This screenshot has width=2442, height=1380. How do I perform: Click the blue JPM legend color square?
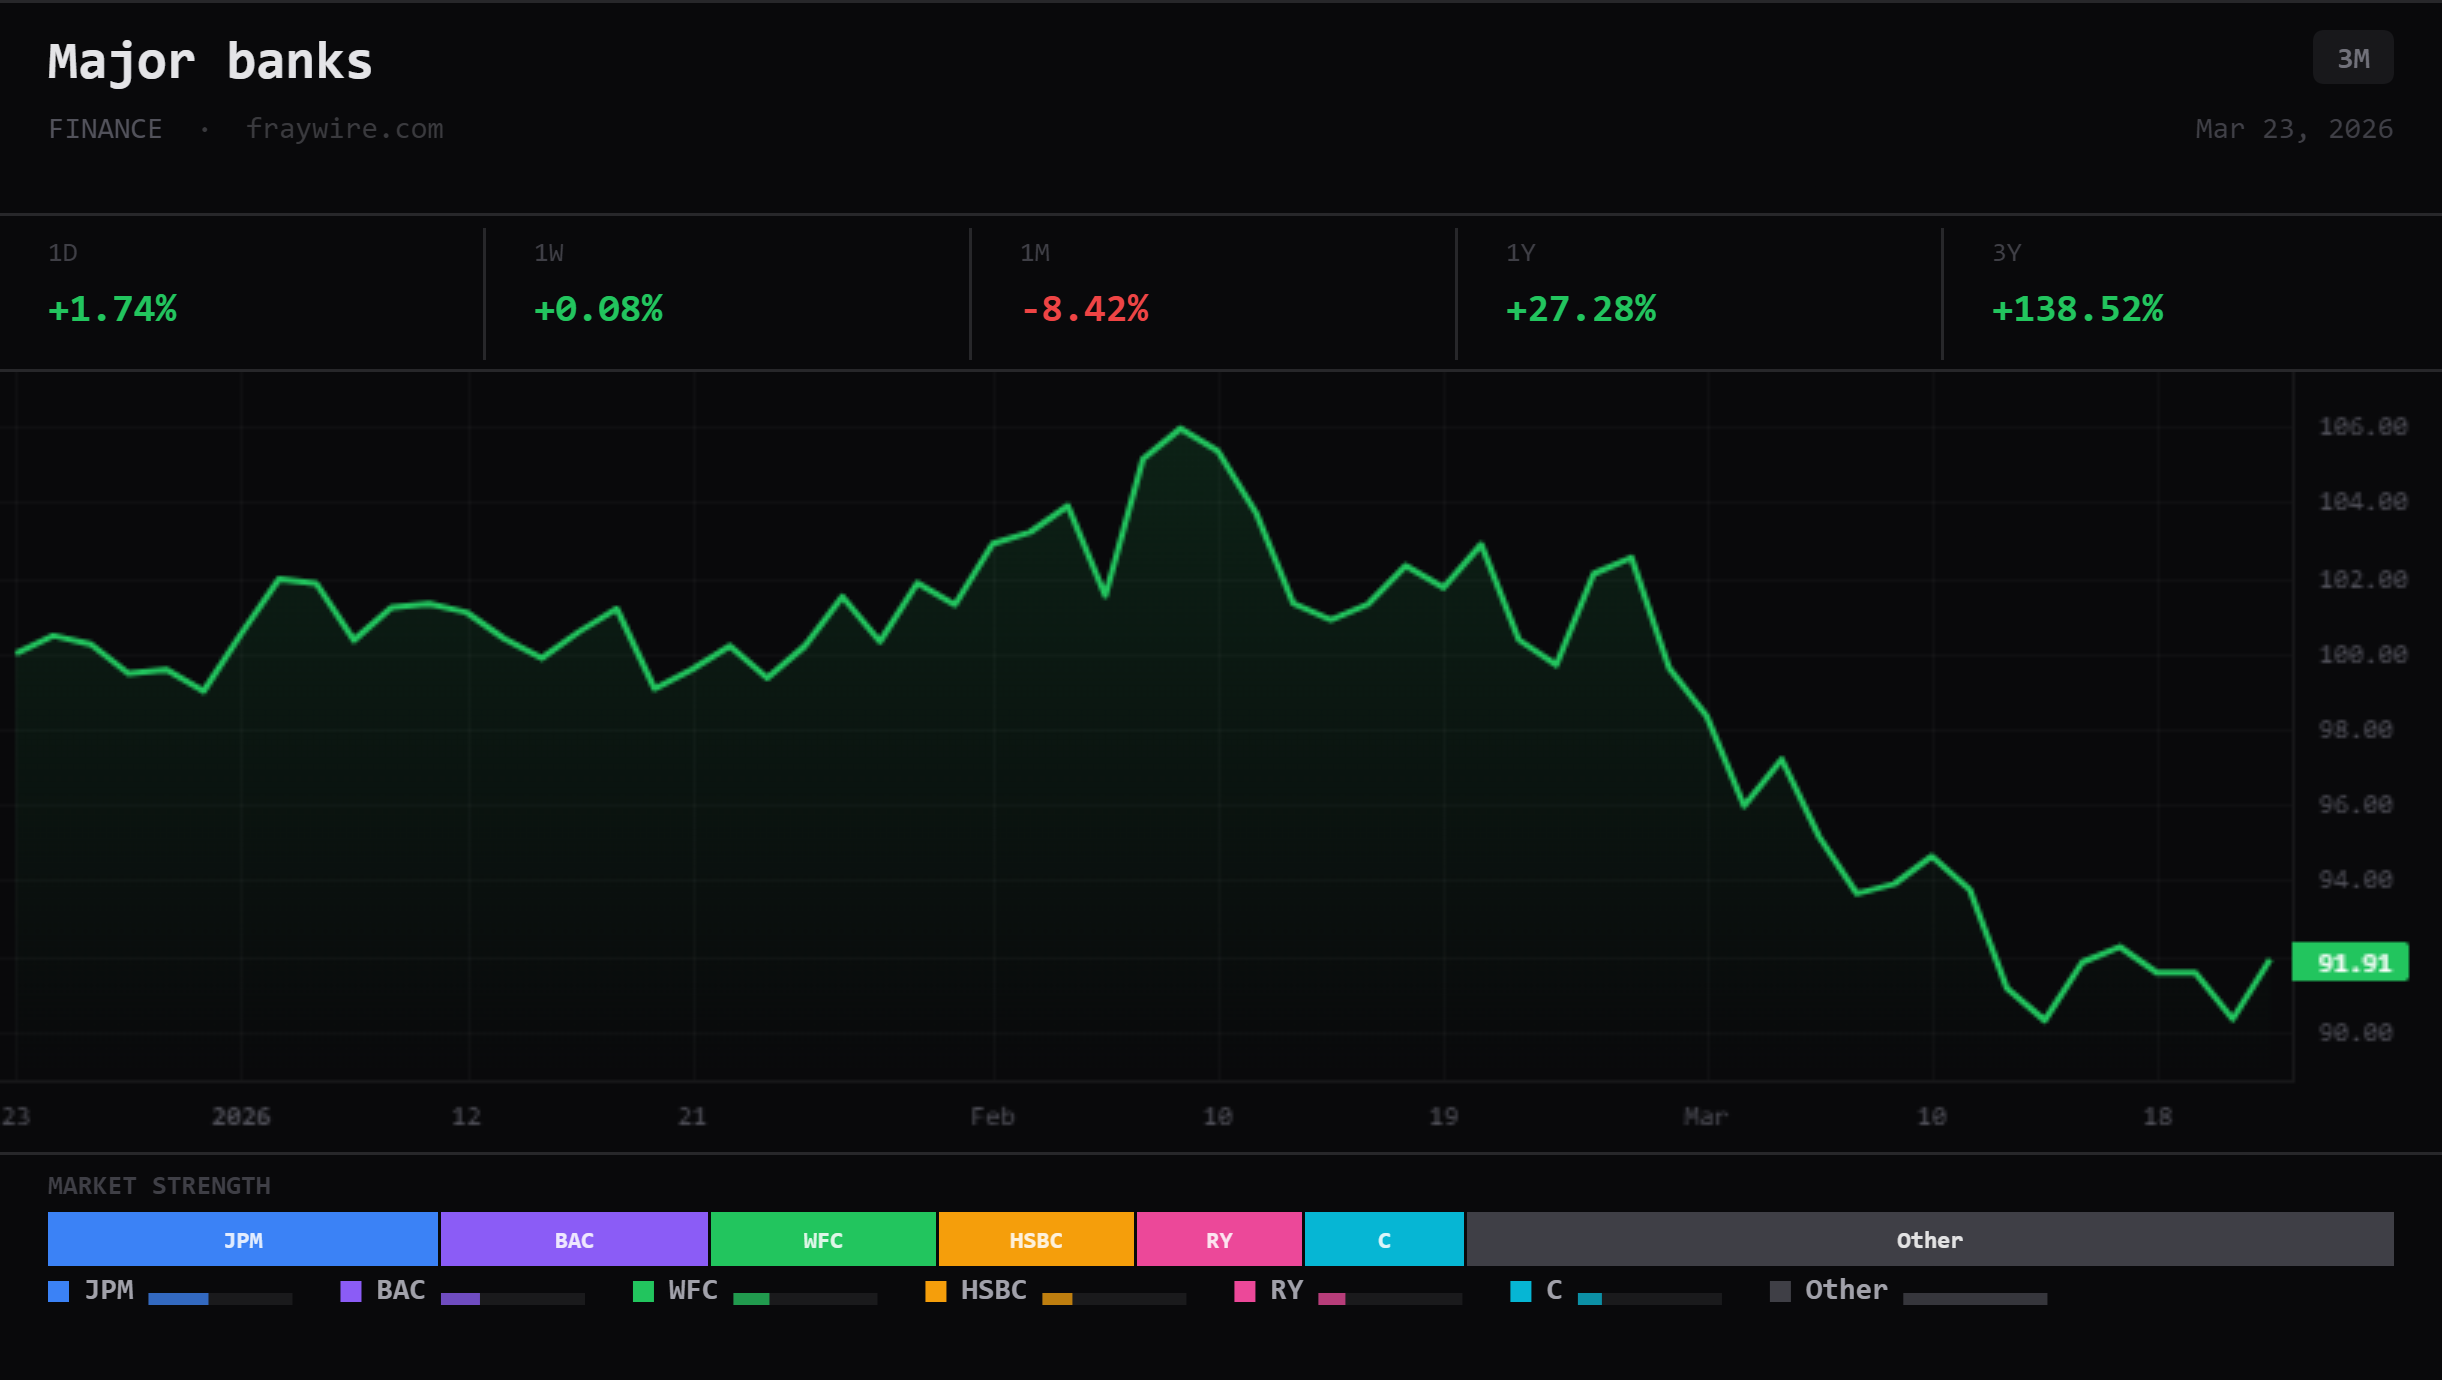tap(57, 1291)
